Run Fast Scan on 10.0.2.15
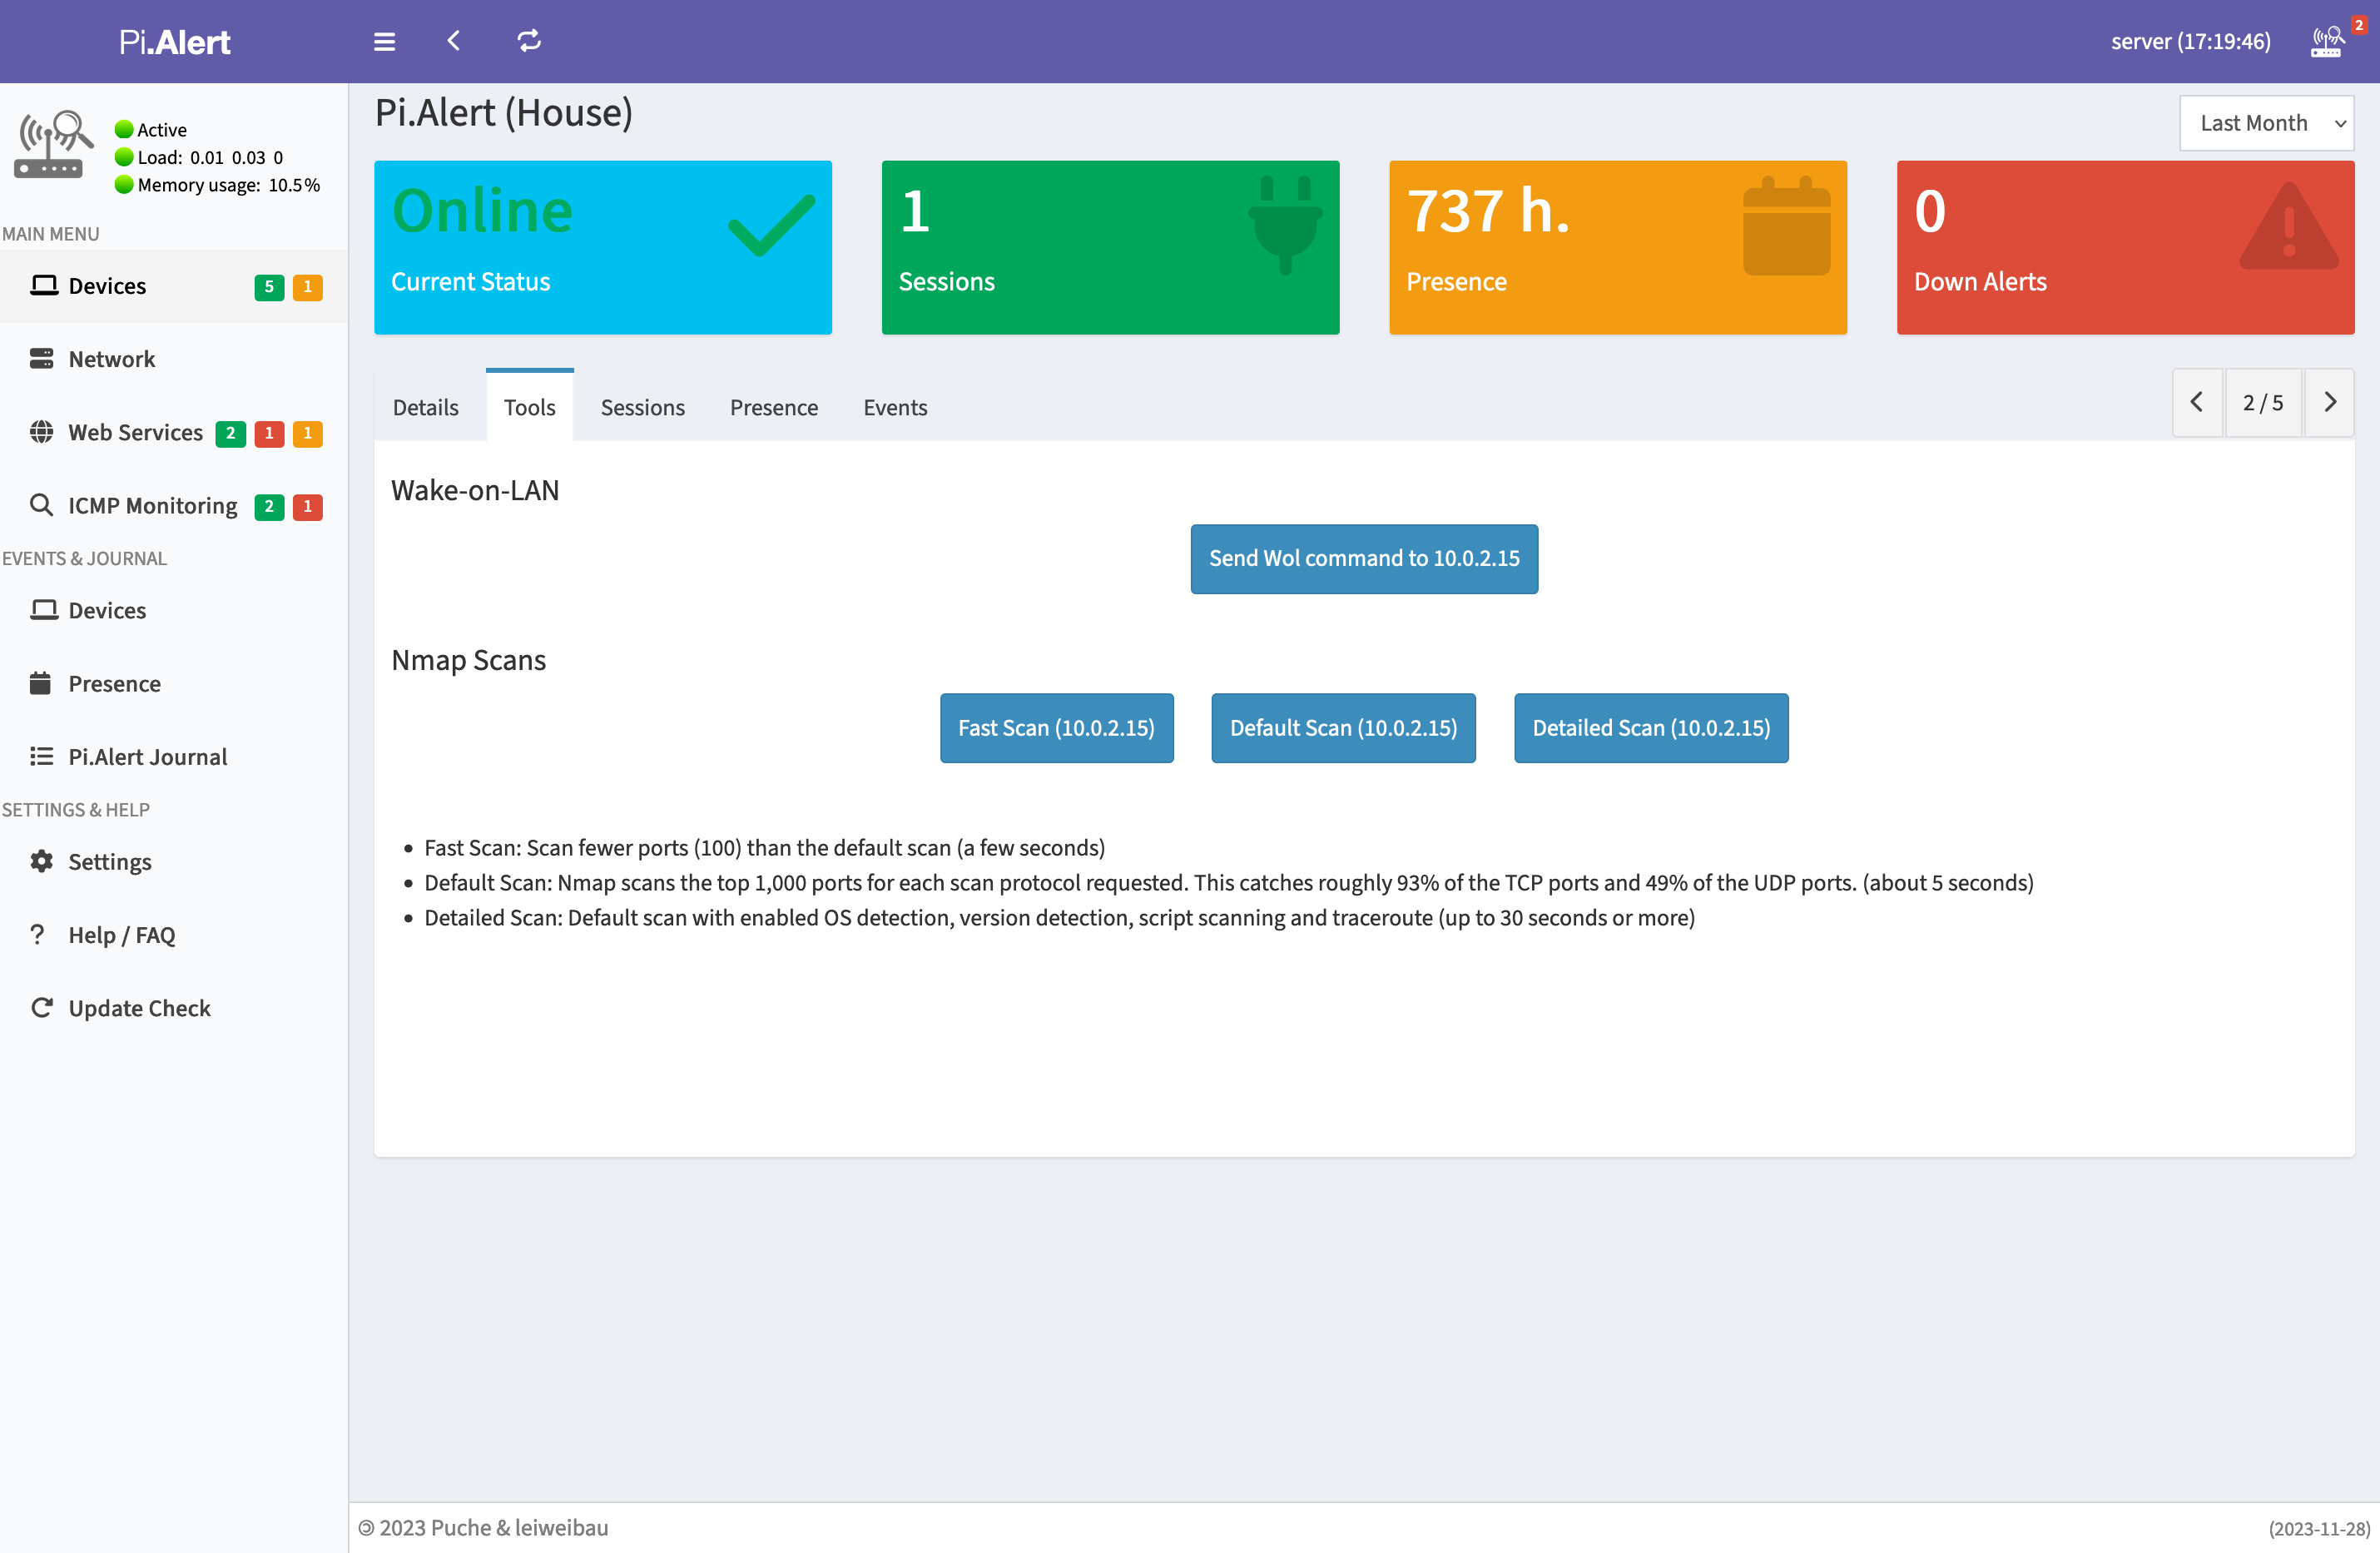2380x1553 pixels. (1056, 728)
